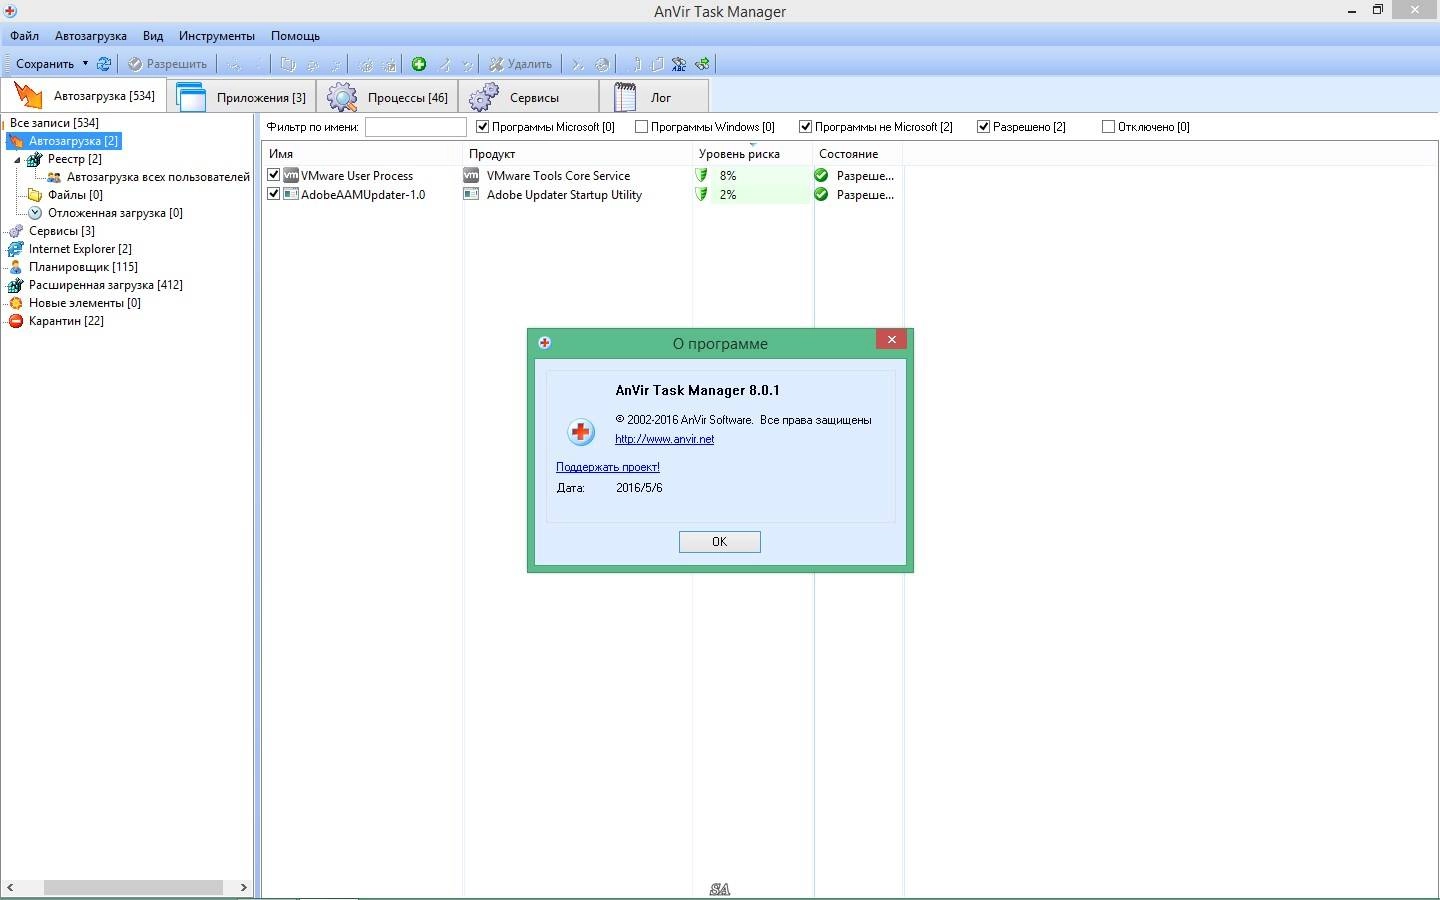The image size is (1440, 900).
Task: Toggle the Отключено filter checkbox
Action: 1109,127
